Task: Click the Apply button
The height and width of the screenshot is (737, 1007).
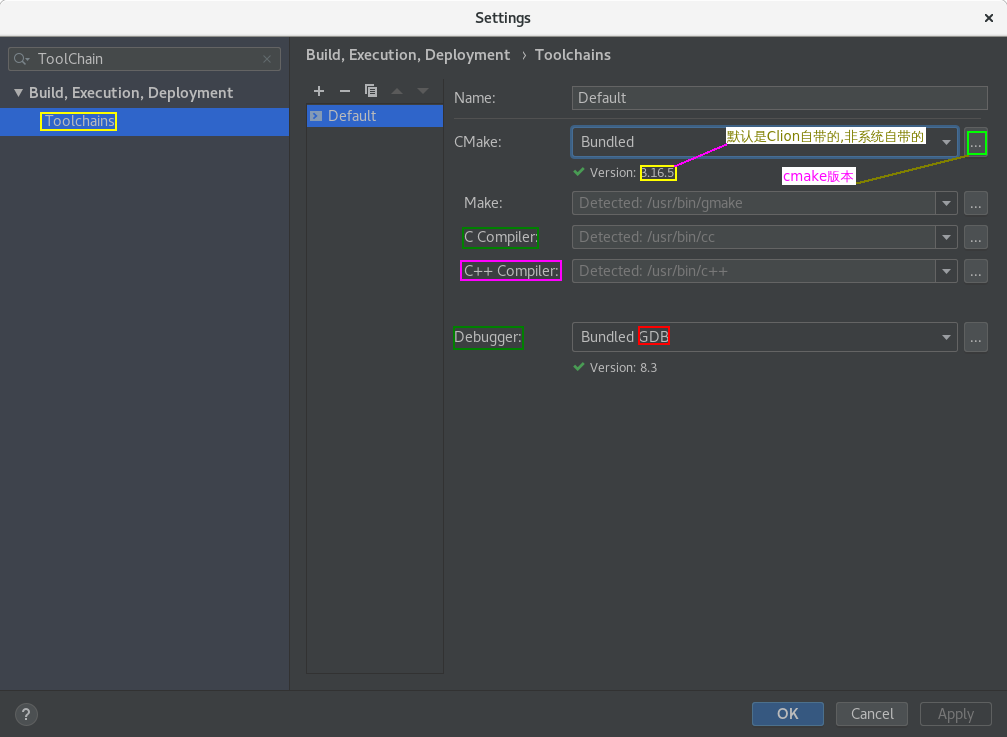Action: click(955, 713)
